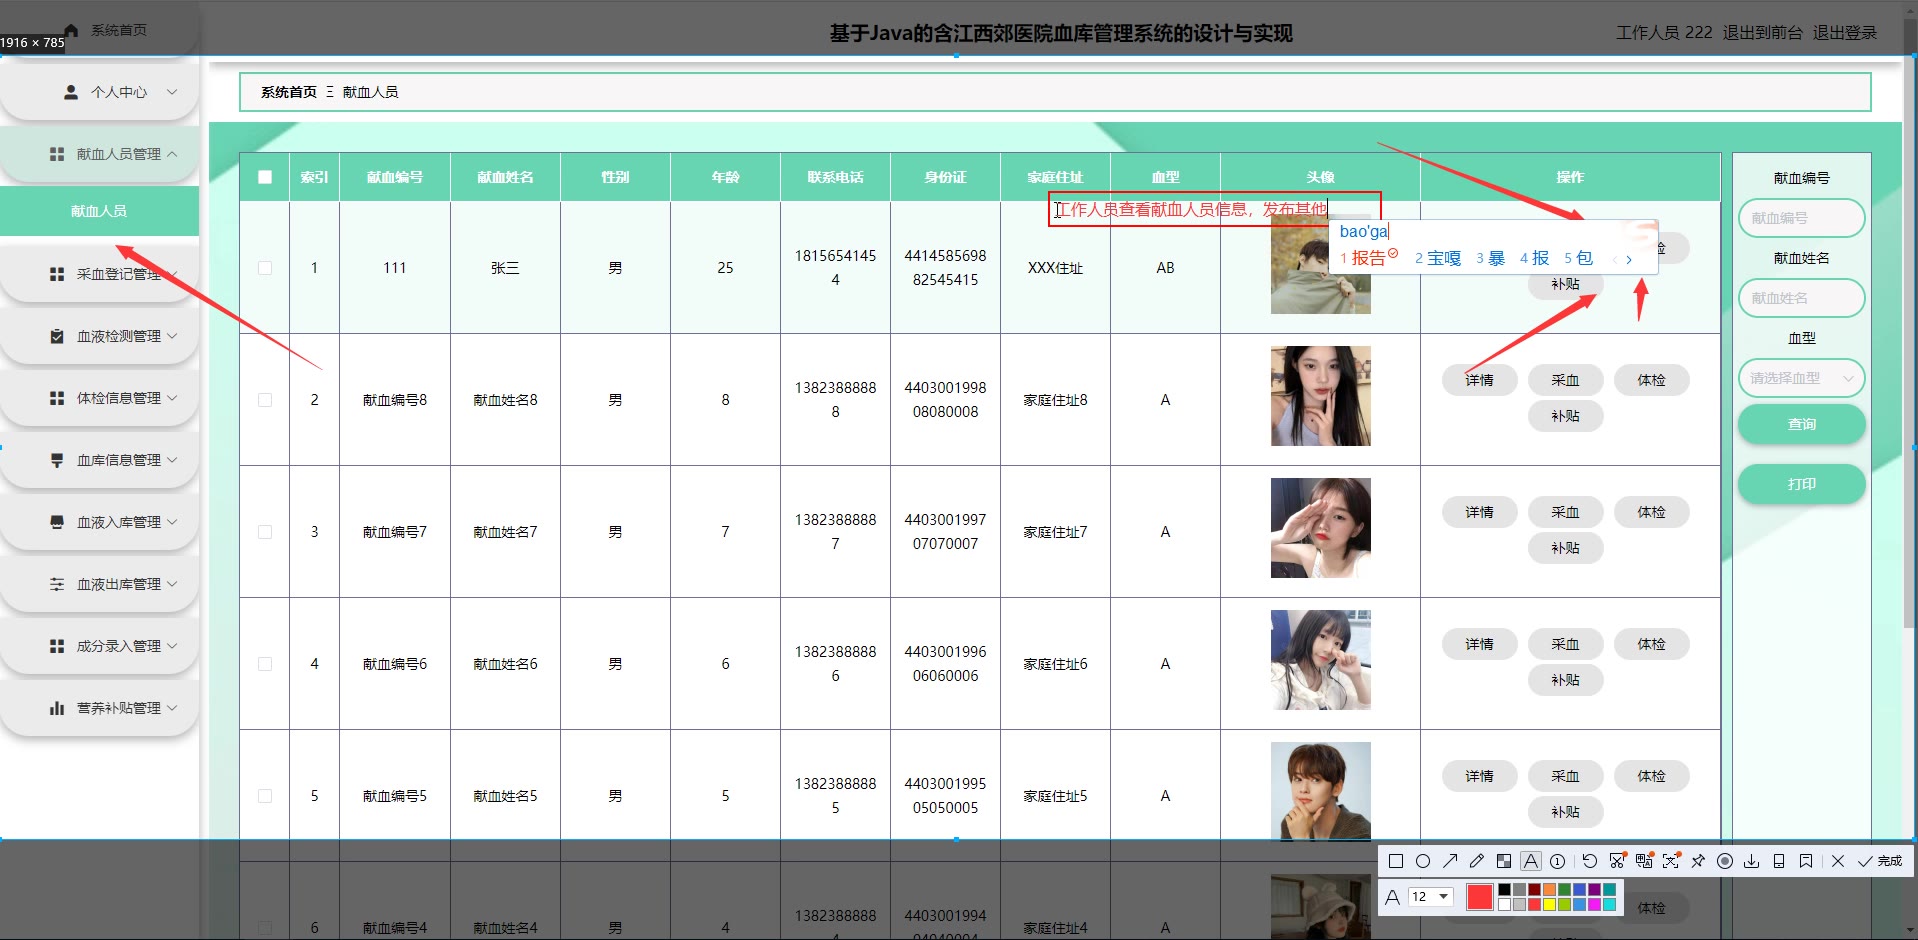The width and height of the screenshot is (1918, 940).
Task: Focus the 献血编号 search input
Action: (x=1802, y=218)
